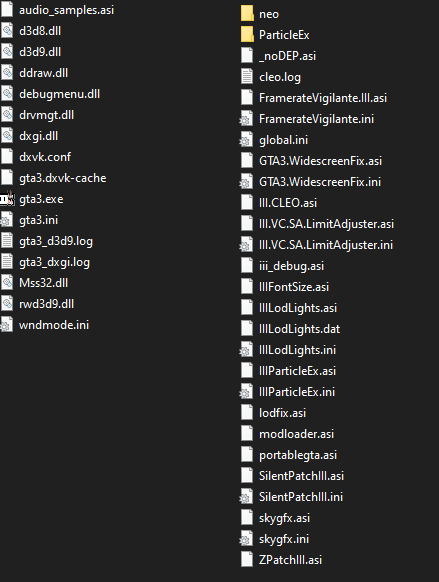Select the debugmenu.dll file
439x582 pixels.
coord(50,94)
